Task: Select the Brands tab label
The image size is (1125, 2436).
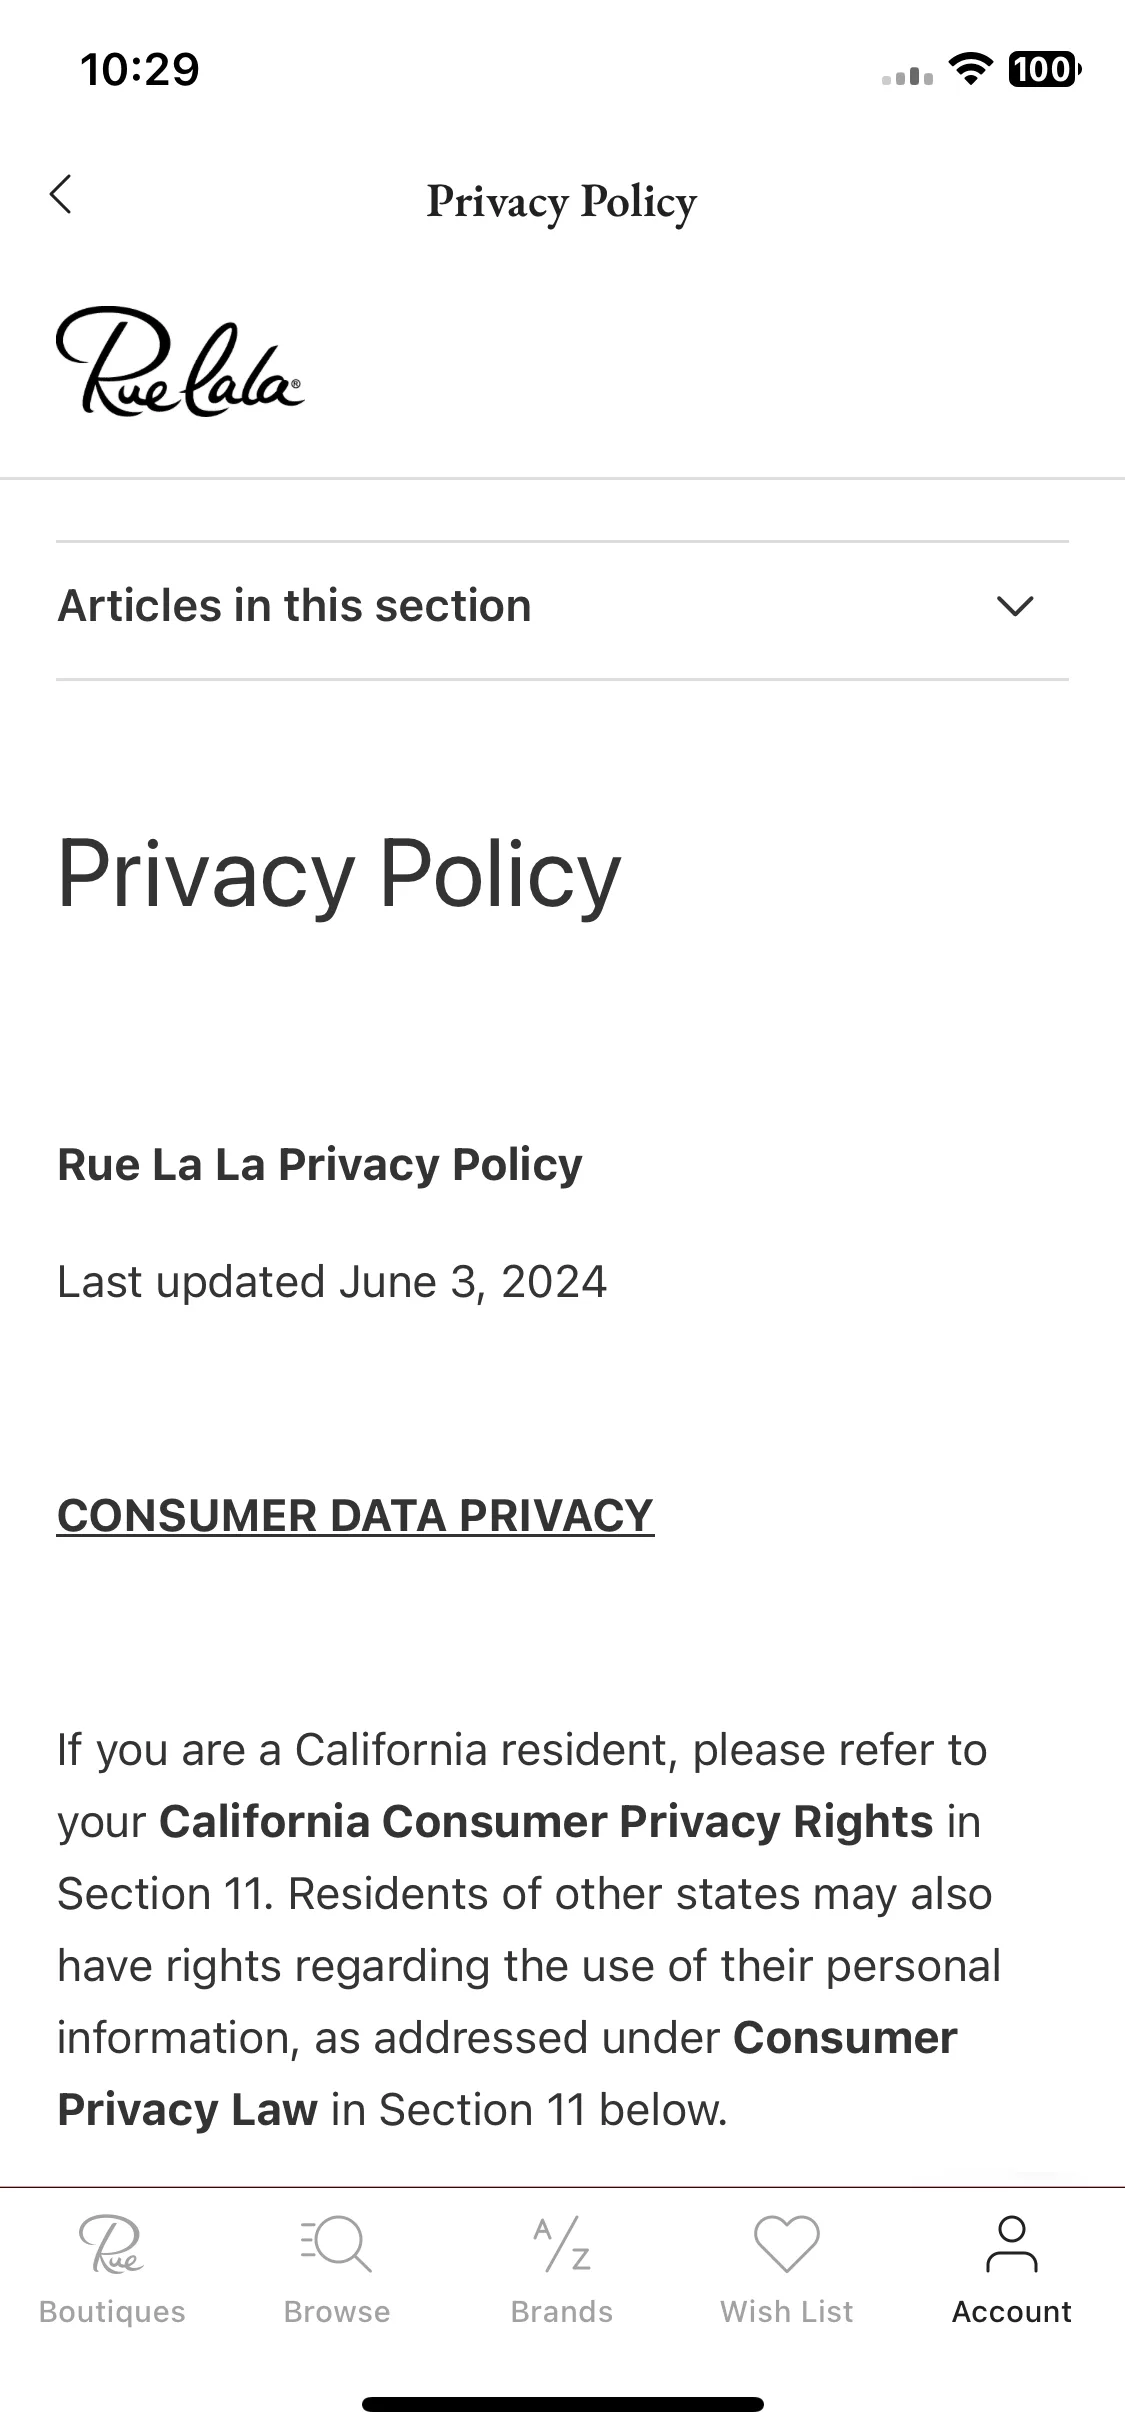Action: pyautogui.click(x=562, y=2312)
